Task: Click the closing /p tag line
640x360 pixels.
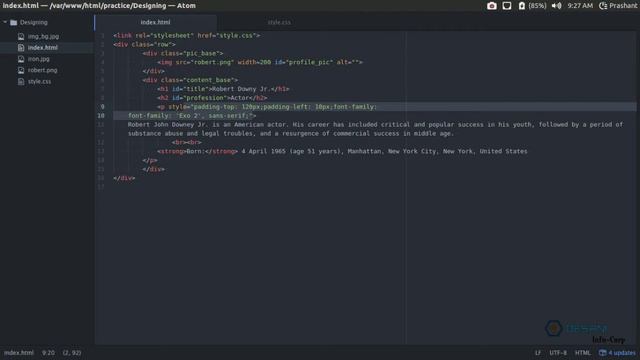Action: point(150,160)
